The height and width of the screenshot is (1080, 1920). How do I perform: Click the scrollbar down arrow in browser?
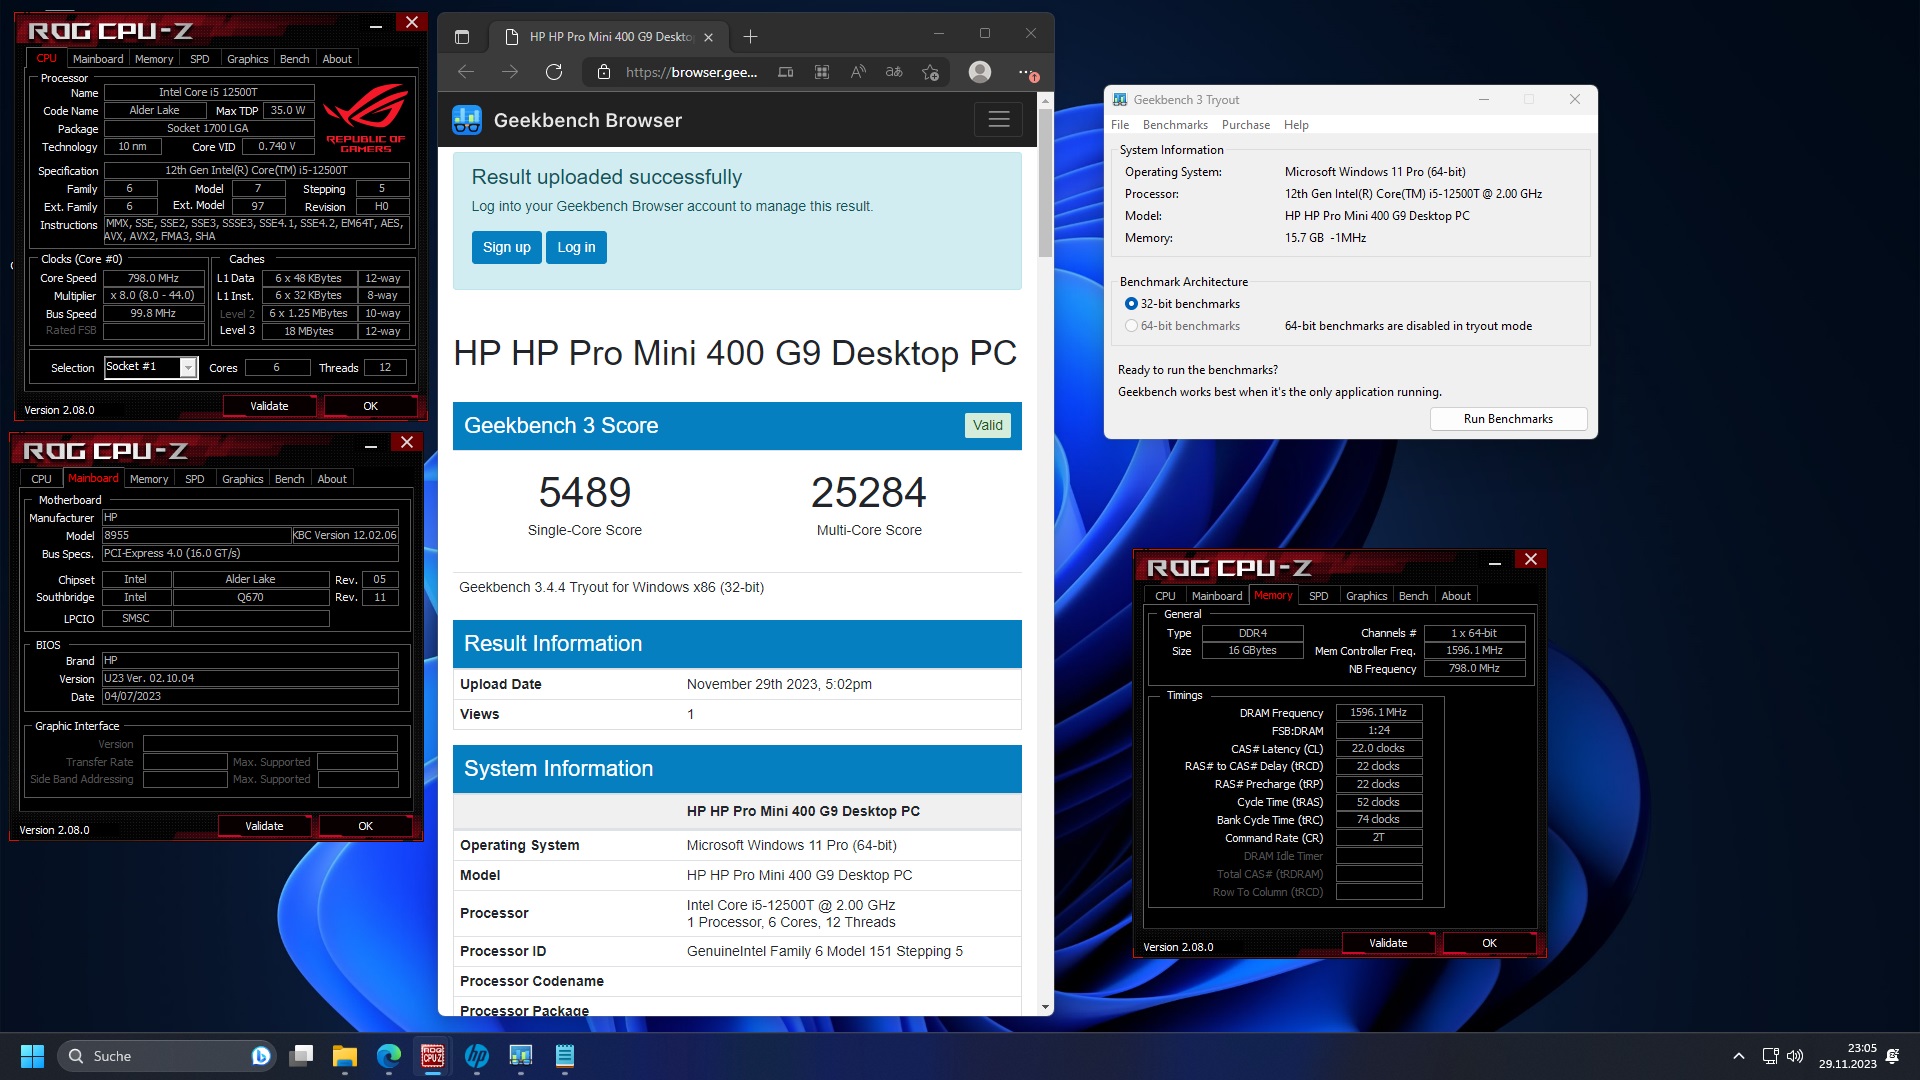tap(1046, 1007)
